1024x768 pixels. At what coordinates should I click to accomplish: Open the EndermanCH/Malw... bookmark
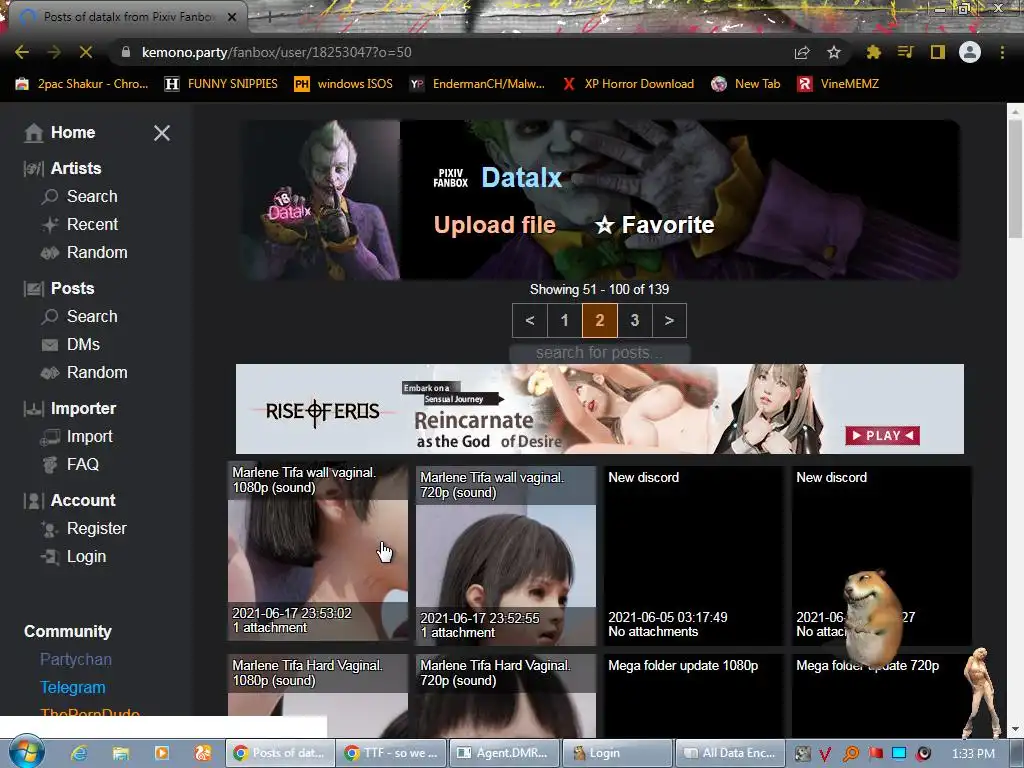[477, 84]
